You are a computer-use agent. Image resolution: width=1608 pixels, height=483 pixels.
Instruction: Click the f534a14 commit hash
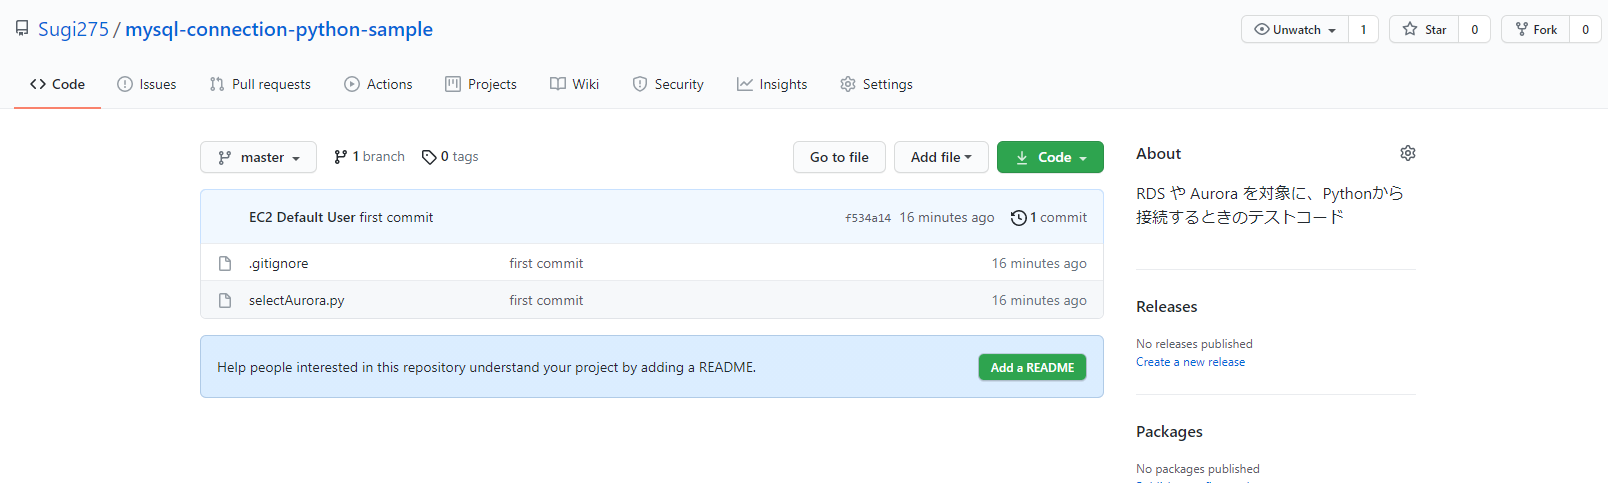pyautogui.click(x=867, y=218)
